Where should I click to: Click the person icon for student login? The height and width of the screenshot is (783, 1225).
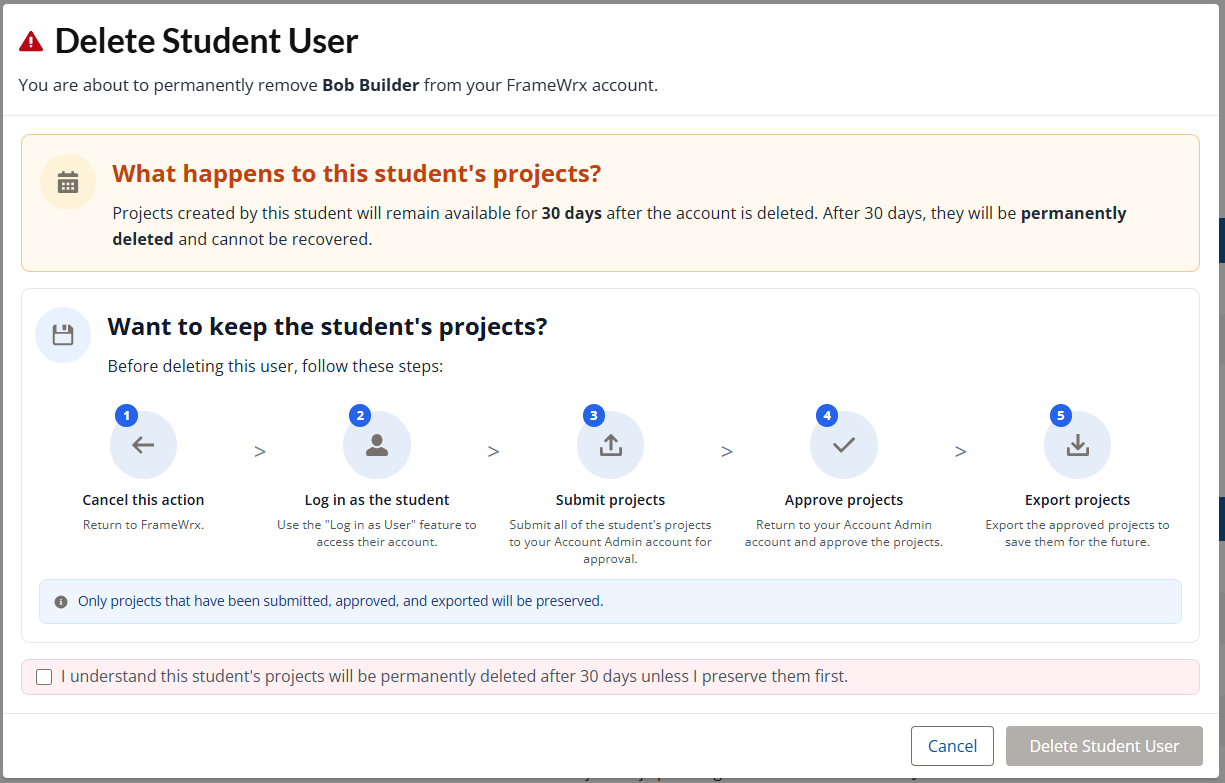[x=377, y=445]
